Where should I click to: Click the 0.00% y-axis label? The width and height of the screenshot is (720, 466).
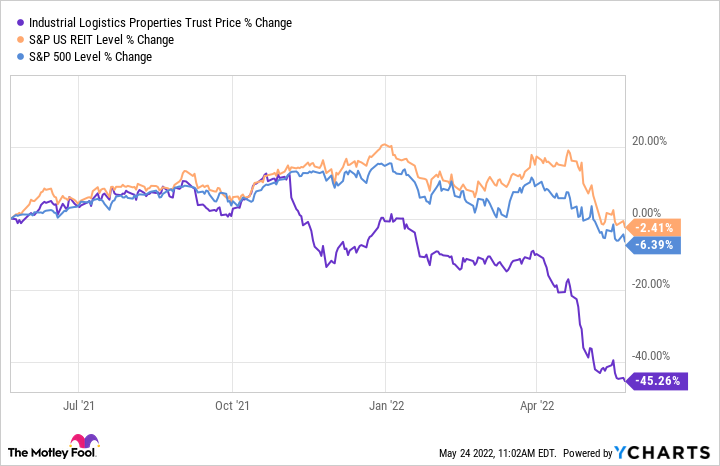(652, 212)
